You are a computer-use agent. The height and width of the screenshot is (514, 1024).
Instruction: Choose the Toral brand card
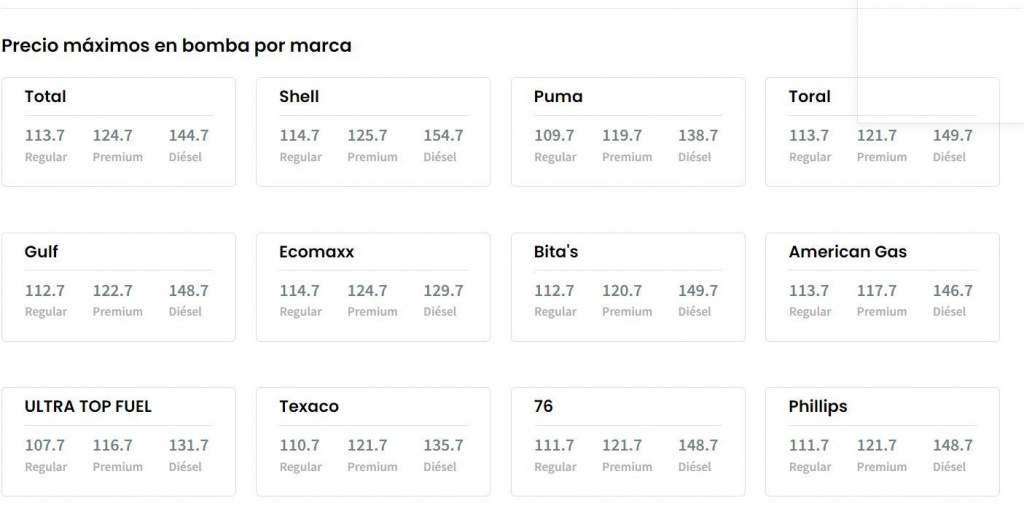click(x=882, y=132)
